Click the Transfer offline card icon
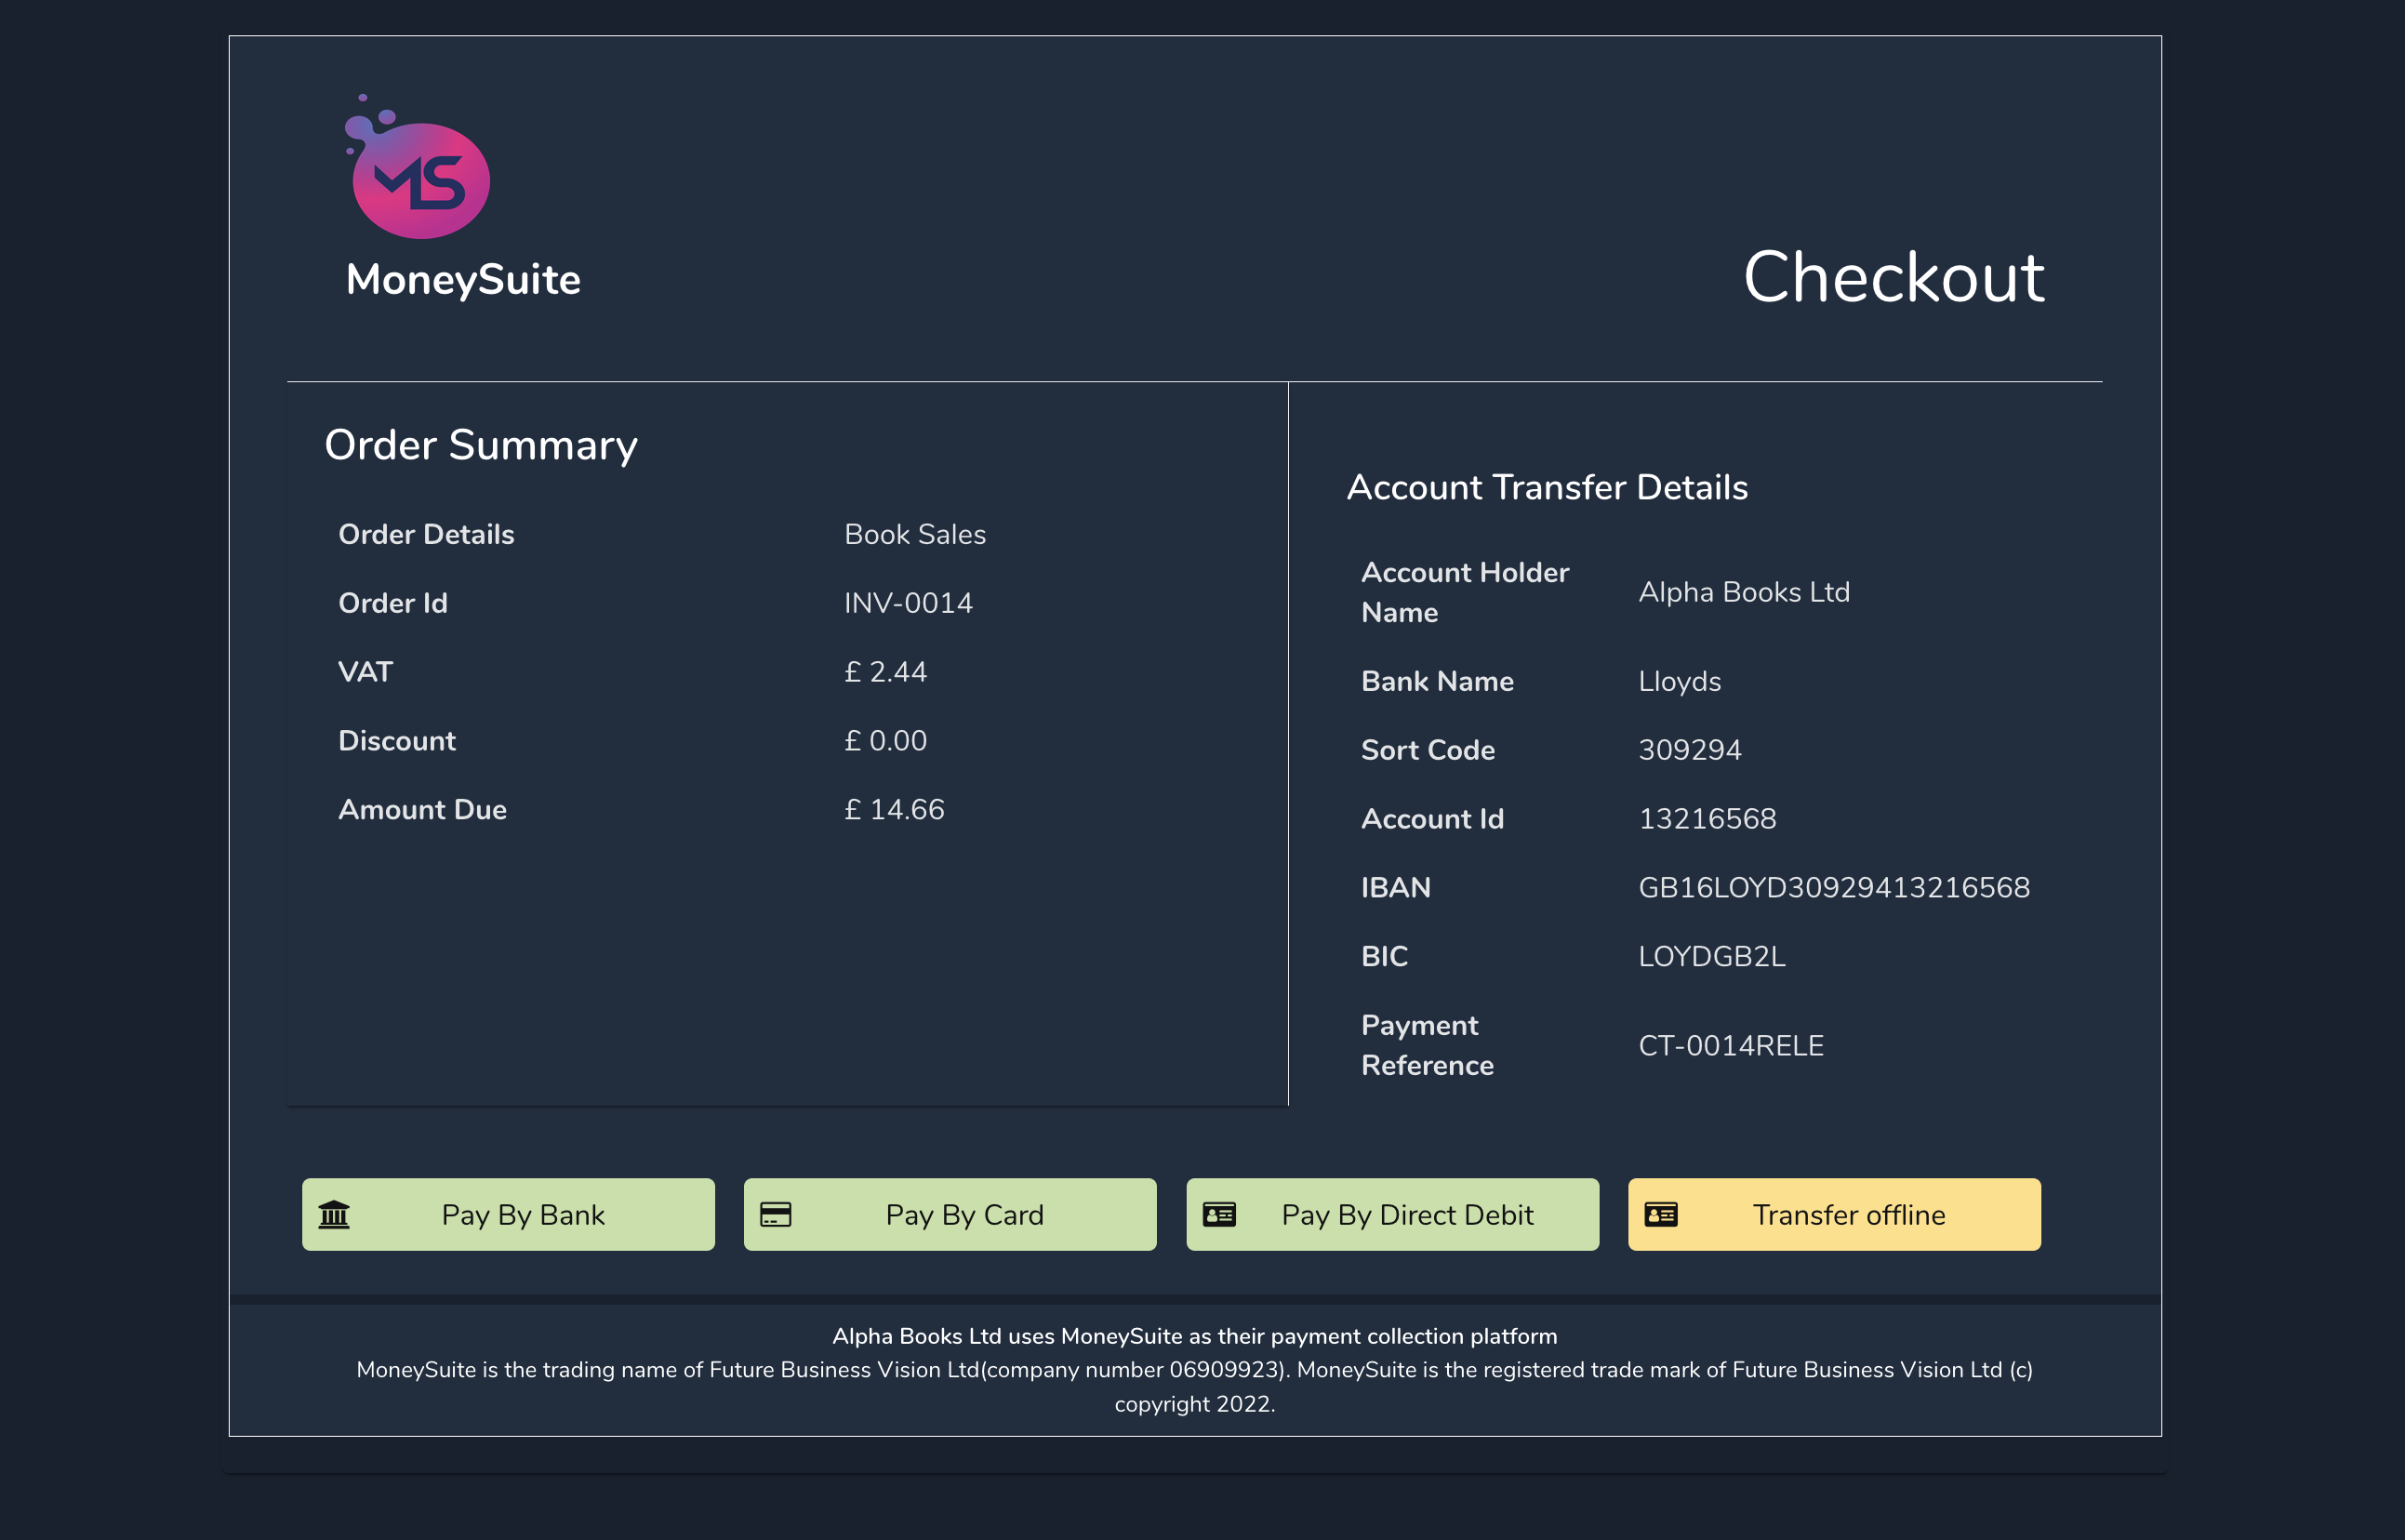The height and width of the screenshot is (1540, 2405). pos(1661,1215)
